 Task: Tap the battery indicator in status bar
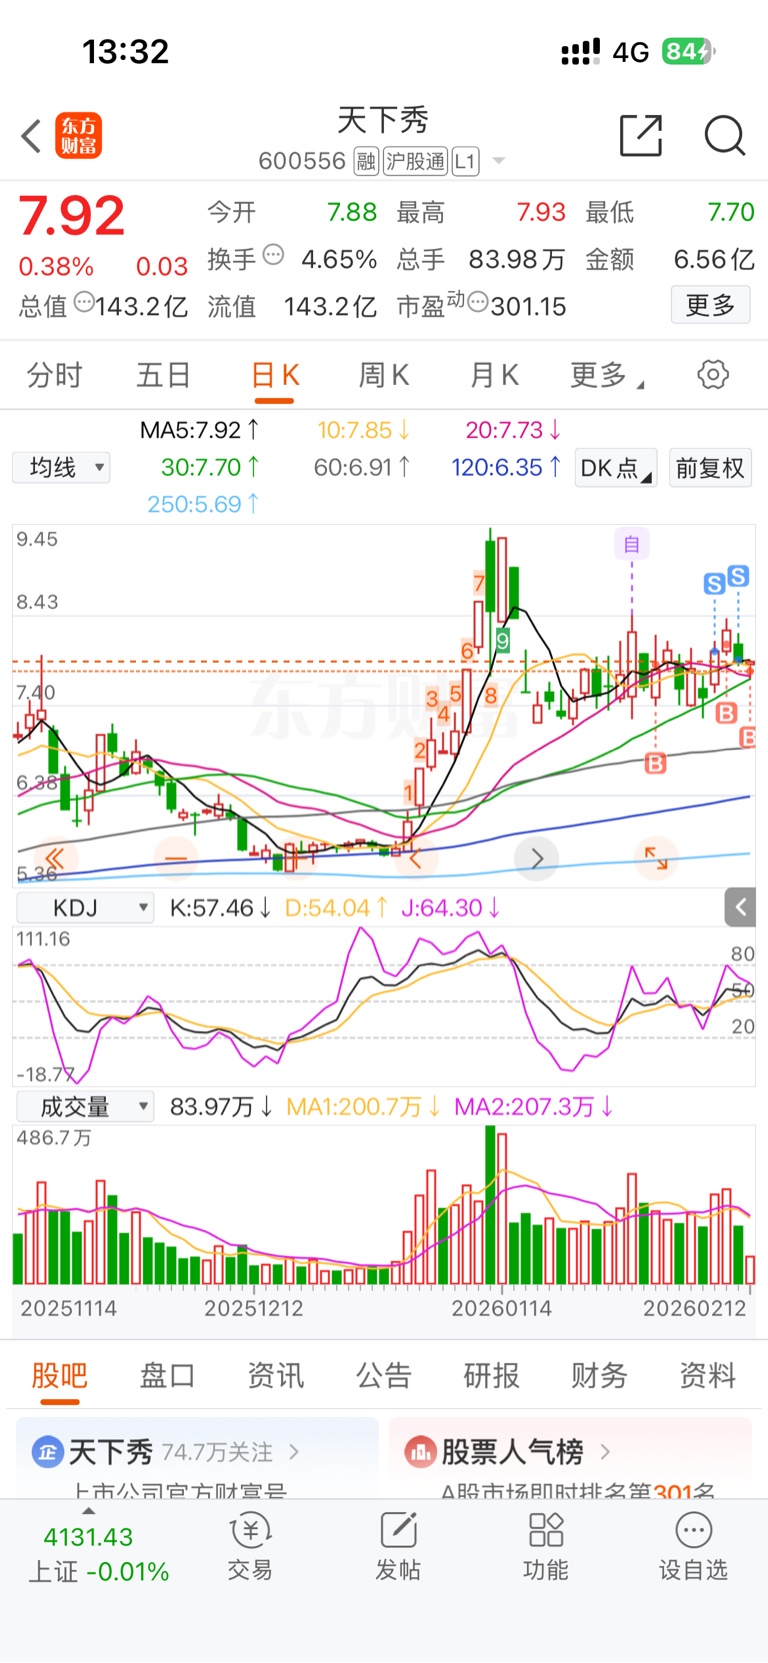pyautogui.click(x=689, y=51)
